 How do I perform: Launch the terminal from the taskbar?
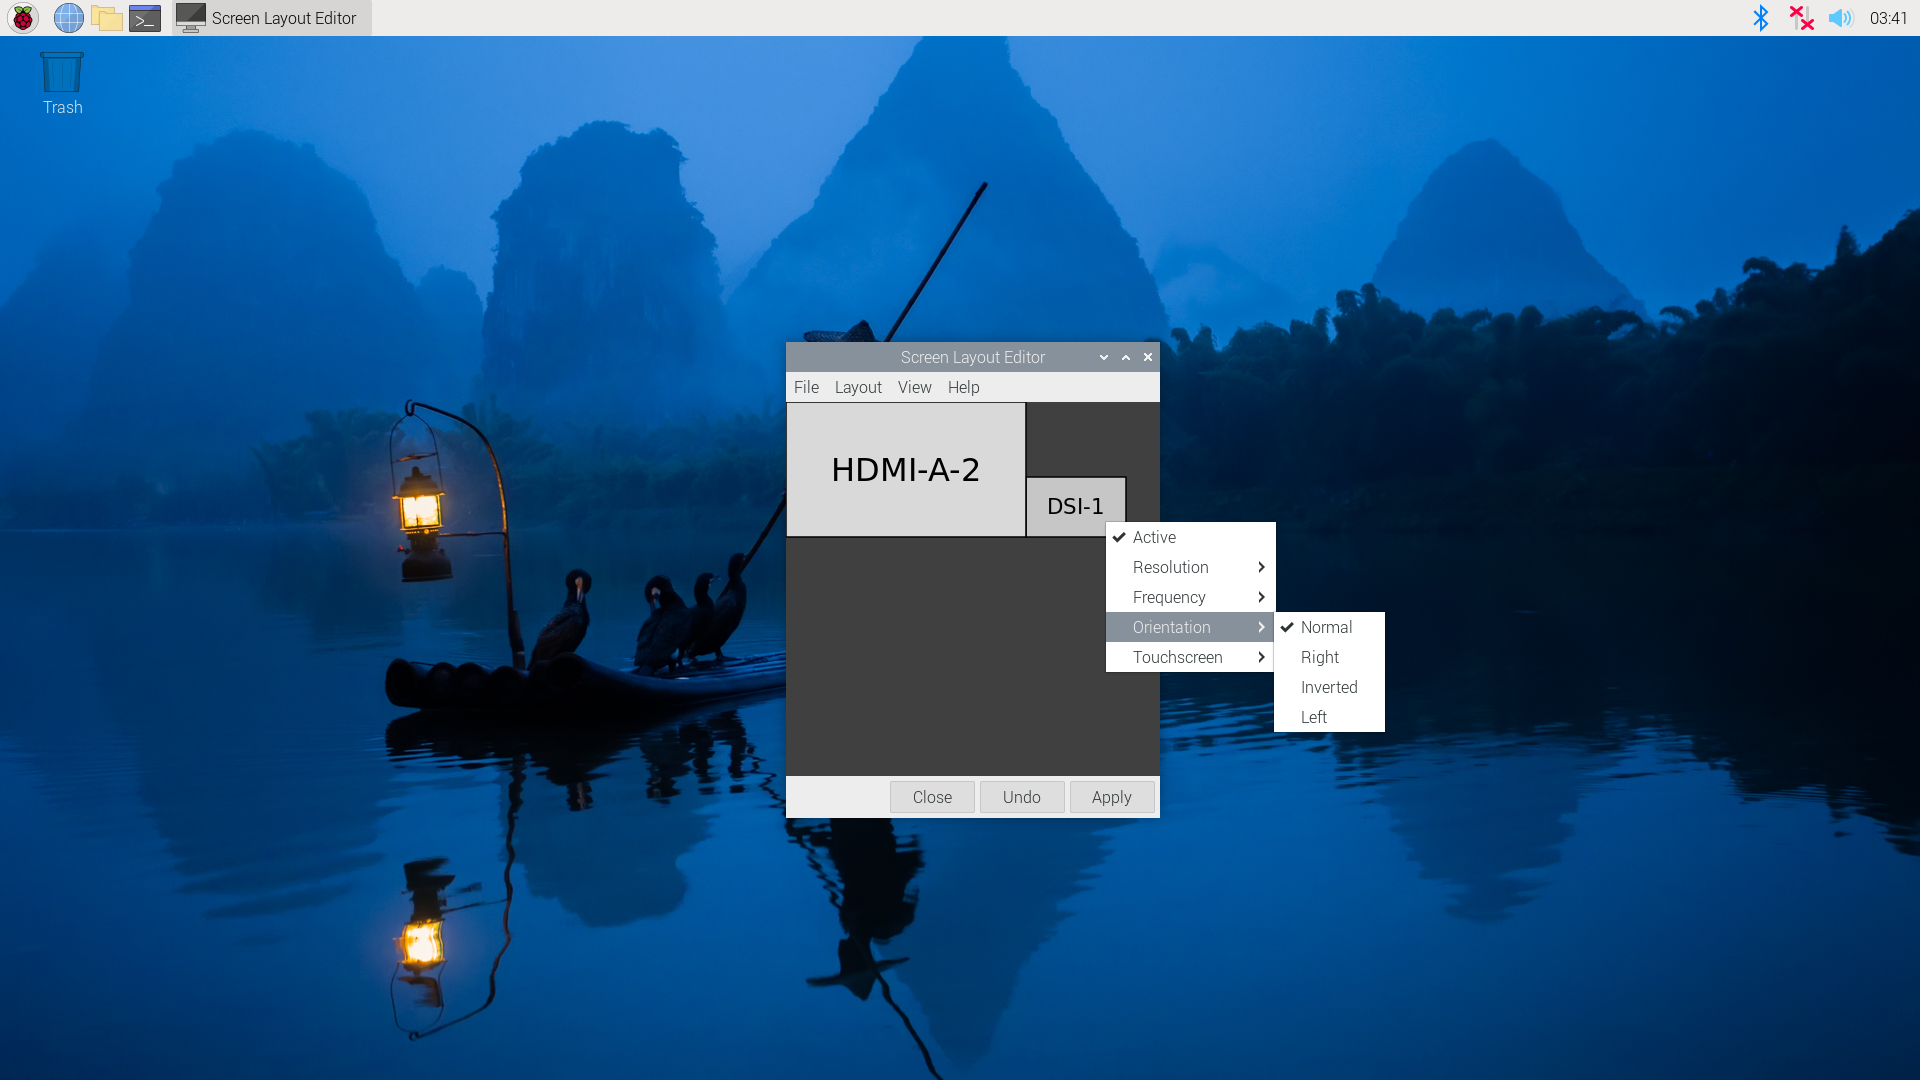coord(145,17)
